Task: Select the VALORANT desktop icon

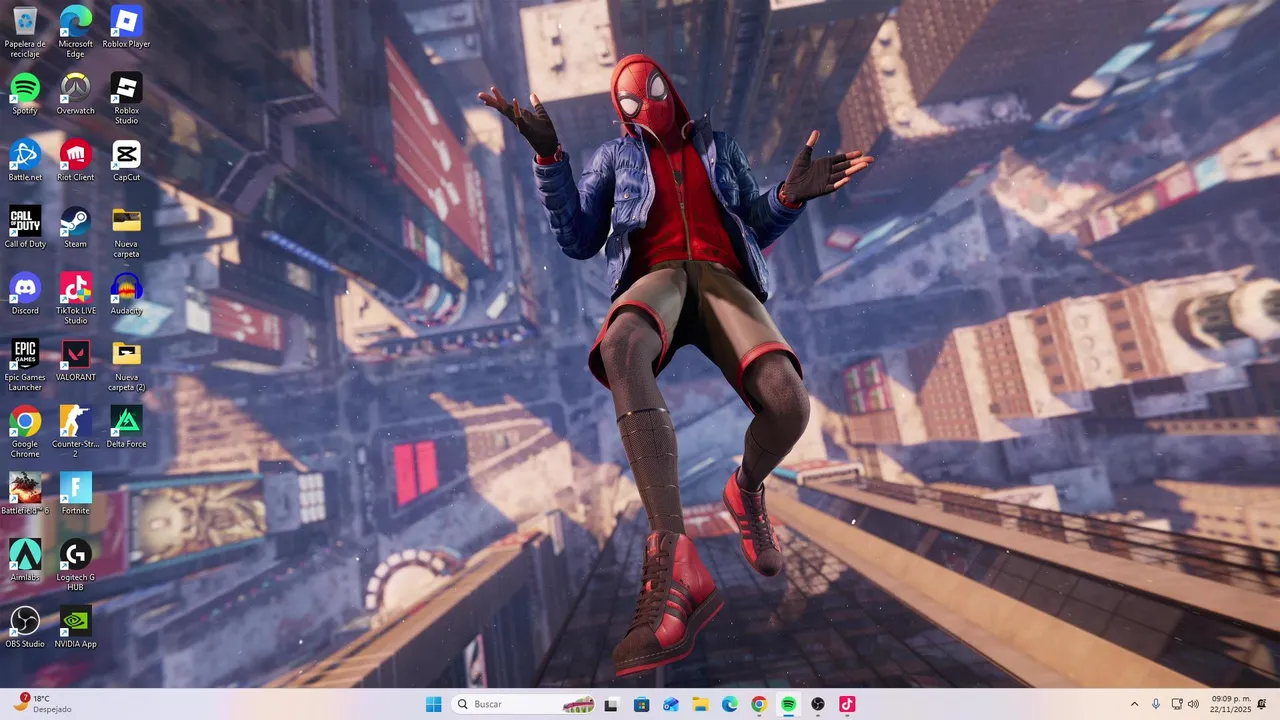Action: [75, 361]
